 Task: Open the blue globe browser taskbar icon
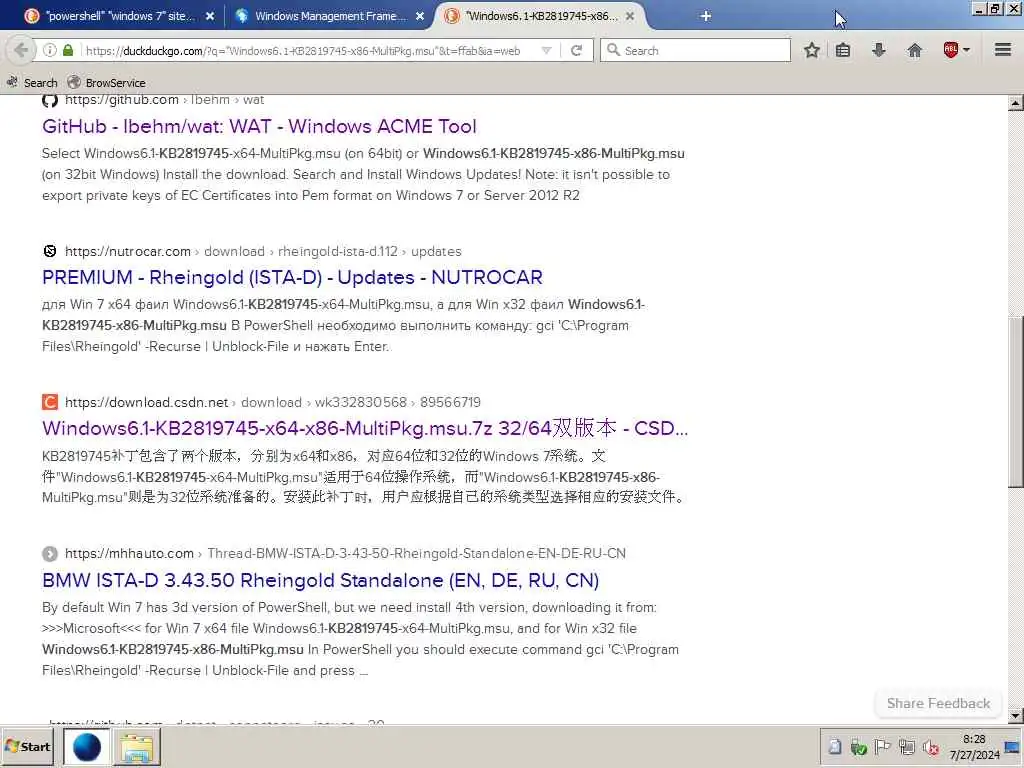pos(87,747)
